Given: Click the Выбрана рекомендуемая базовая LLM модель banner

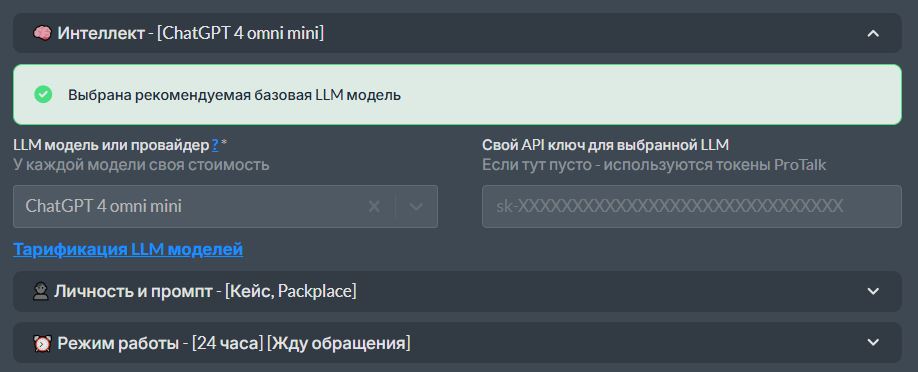Looking at the screenshot, I should tap(457, 94).
